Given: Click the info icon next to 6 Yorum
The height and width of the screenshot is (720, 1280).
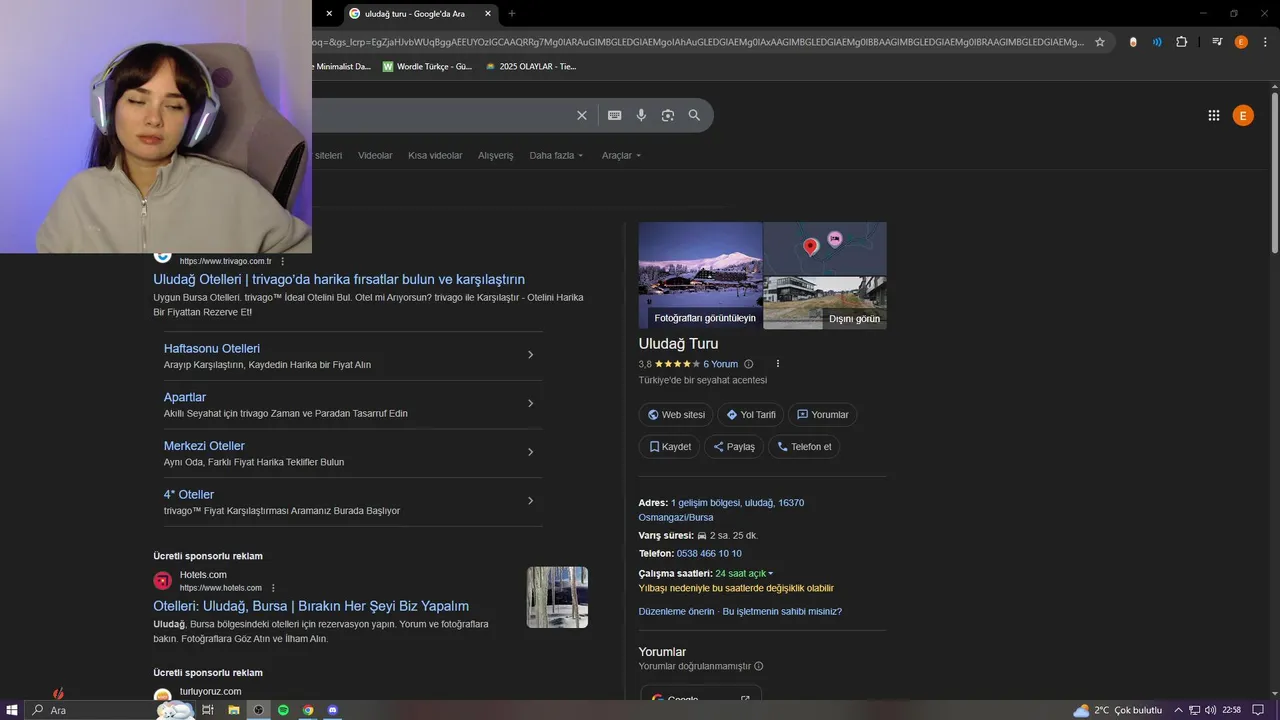Looking at the screenshot, I should coord(749,364).
